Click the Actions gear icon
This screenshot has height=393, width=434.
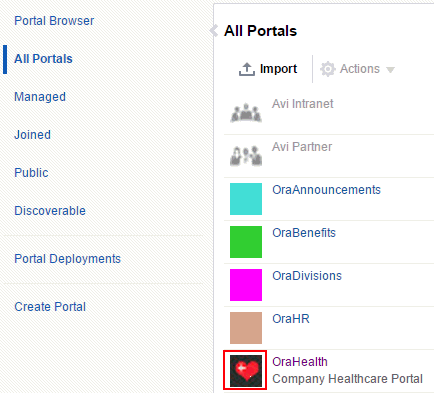(x=327, y=69)
